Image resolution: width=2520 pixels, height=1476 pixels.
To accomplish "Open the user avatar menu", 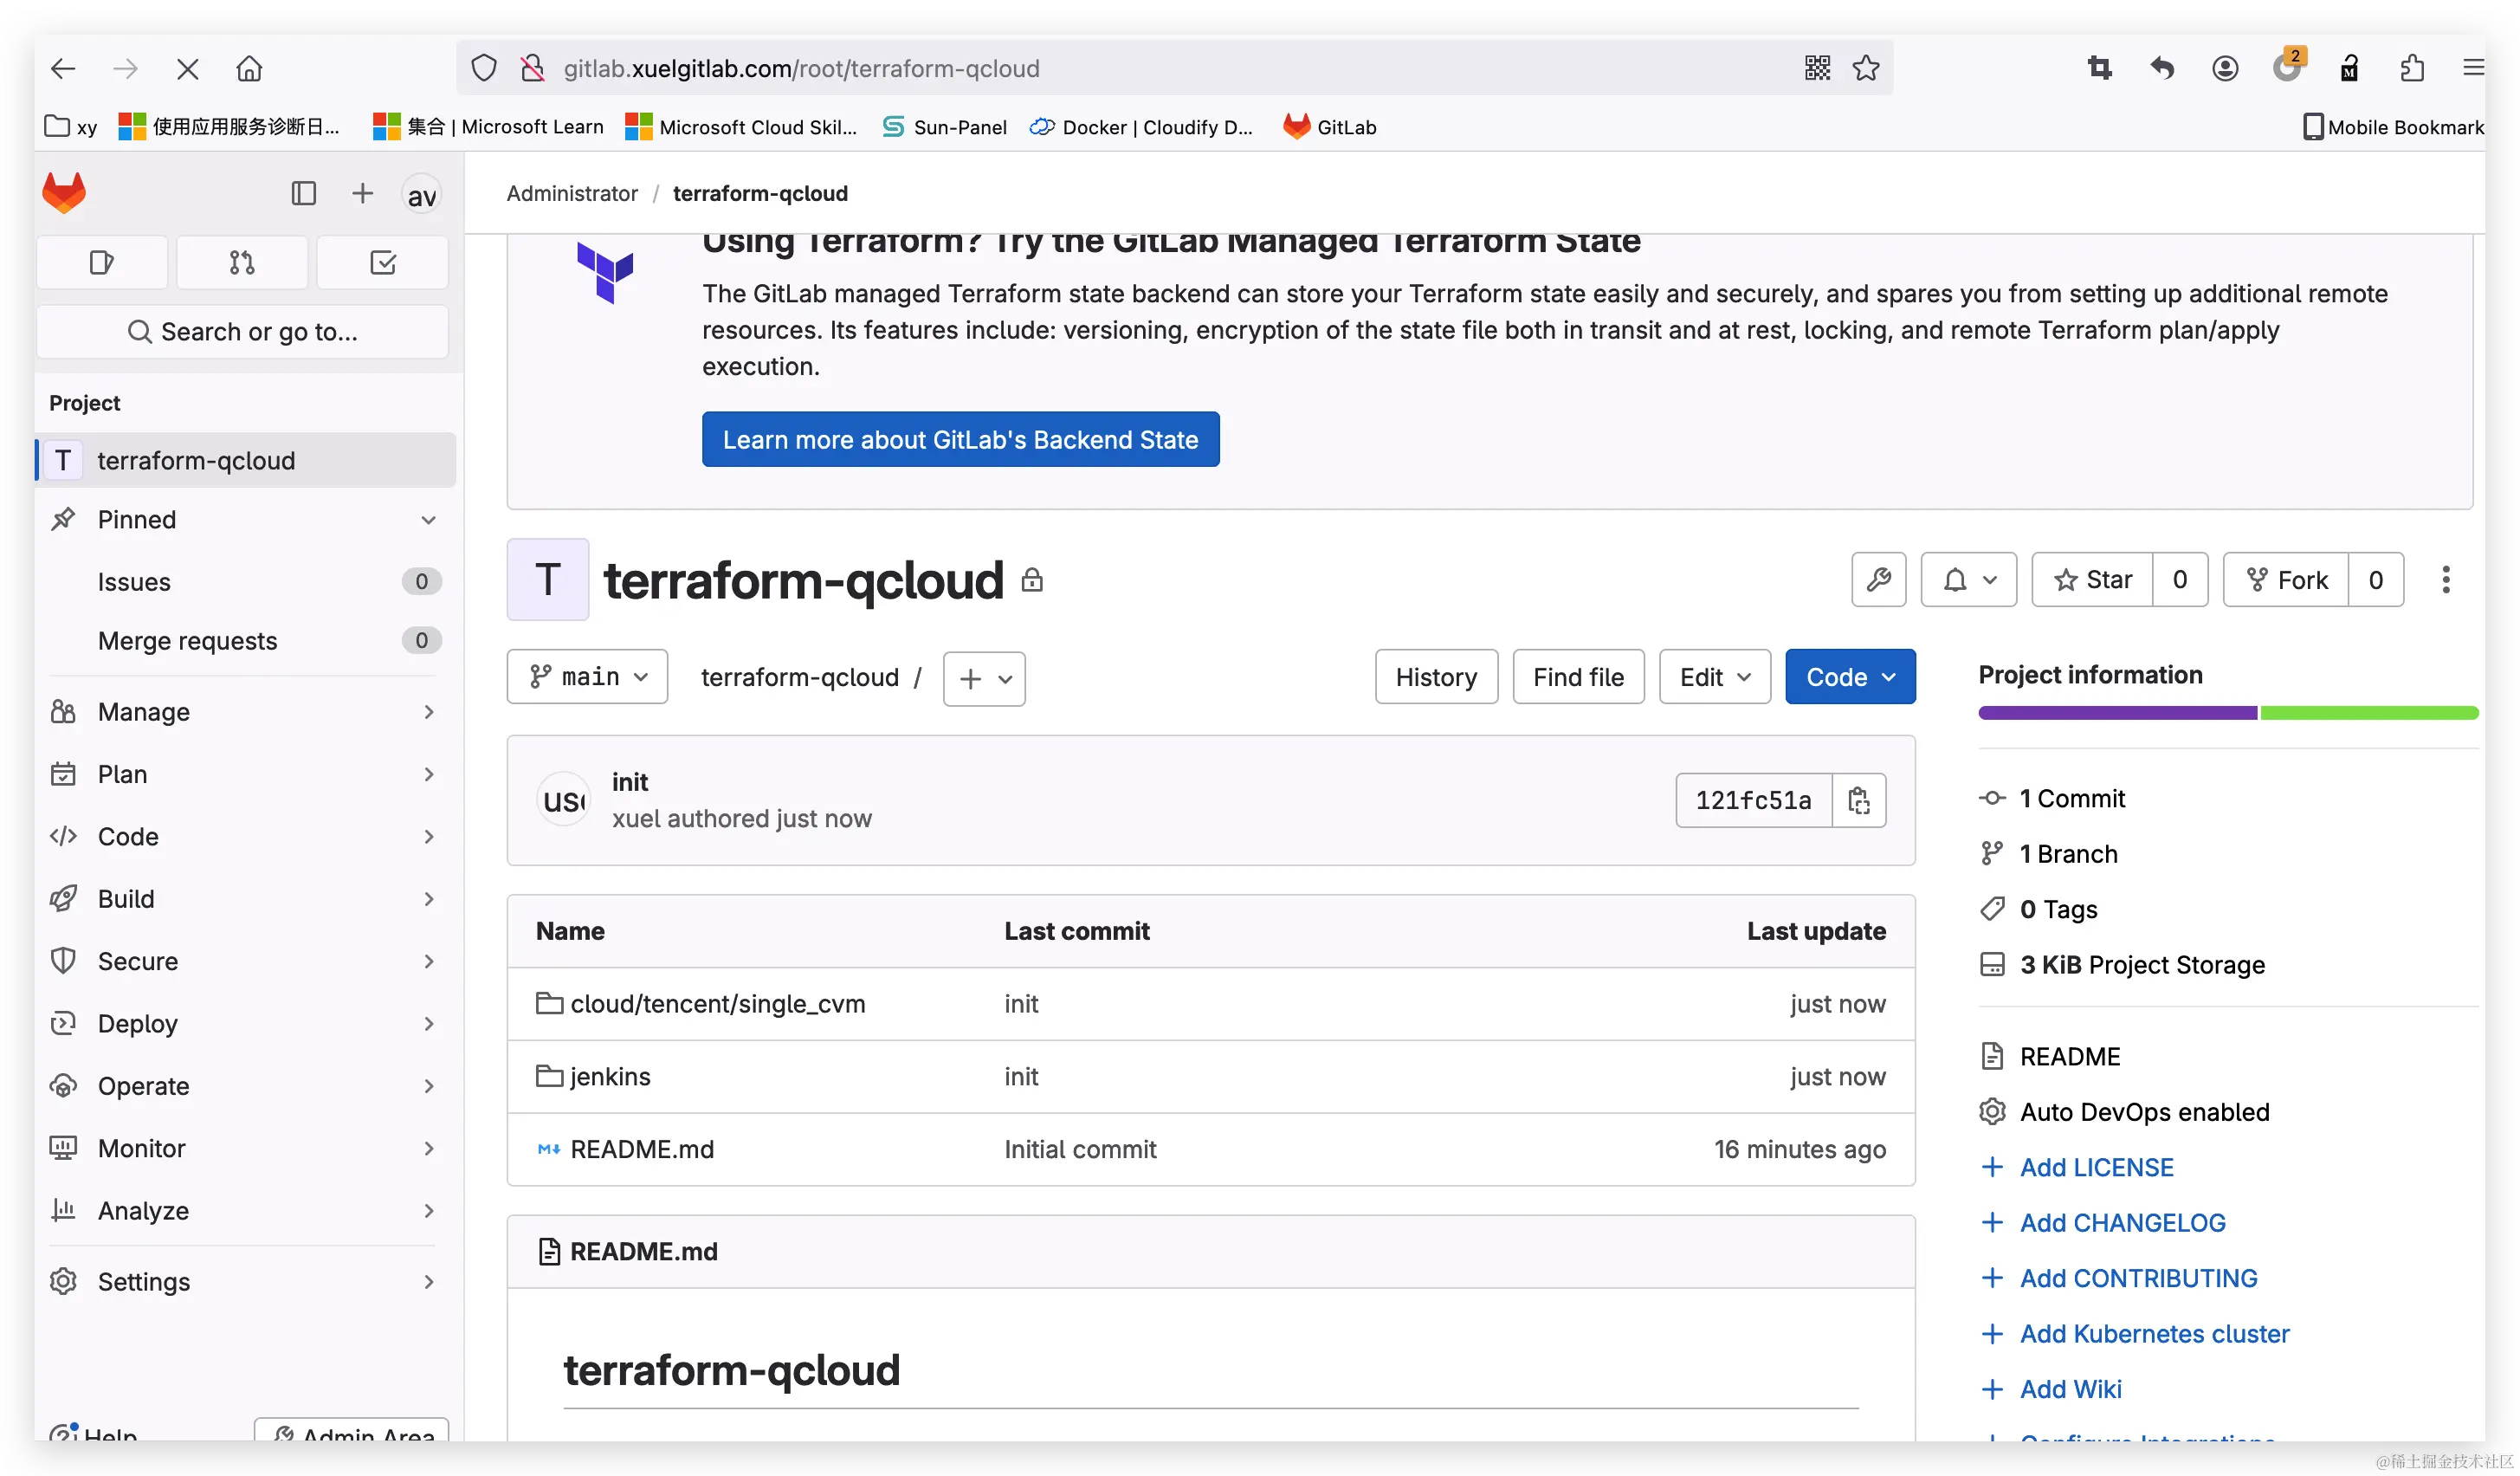I will [422, 194].
